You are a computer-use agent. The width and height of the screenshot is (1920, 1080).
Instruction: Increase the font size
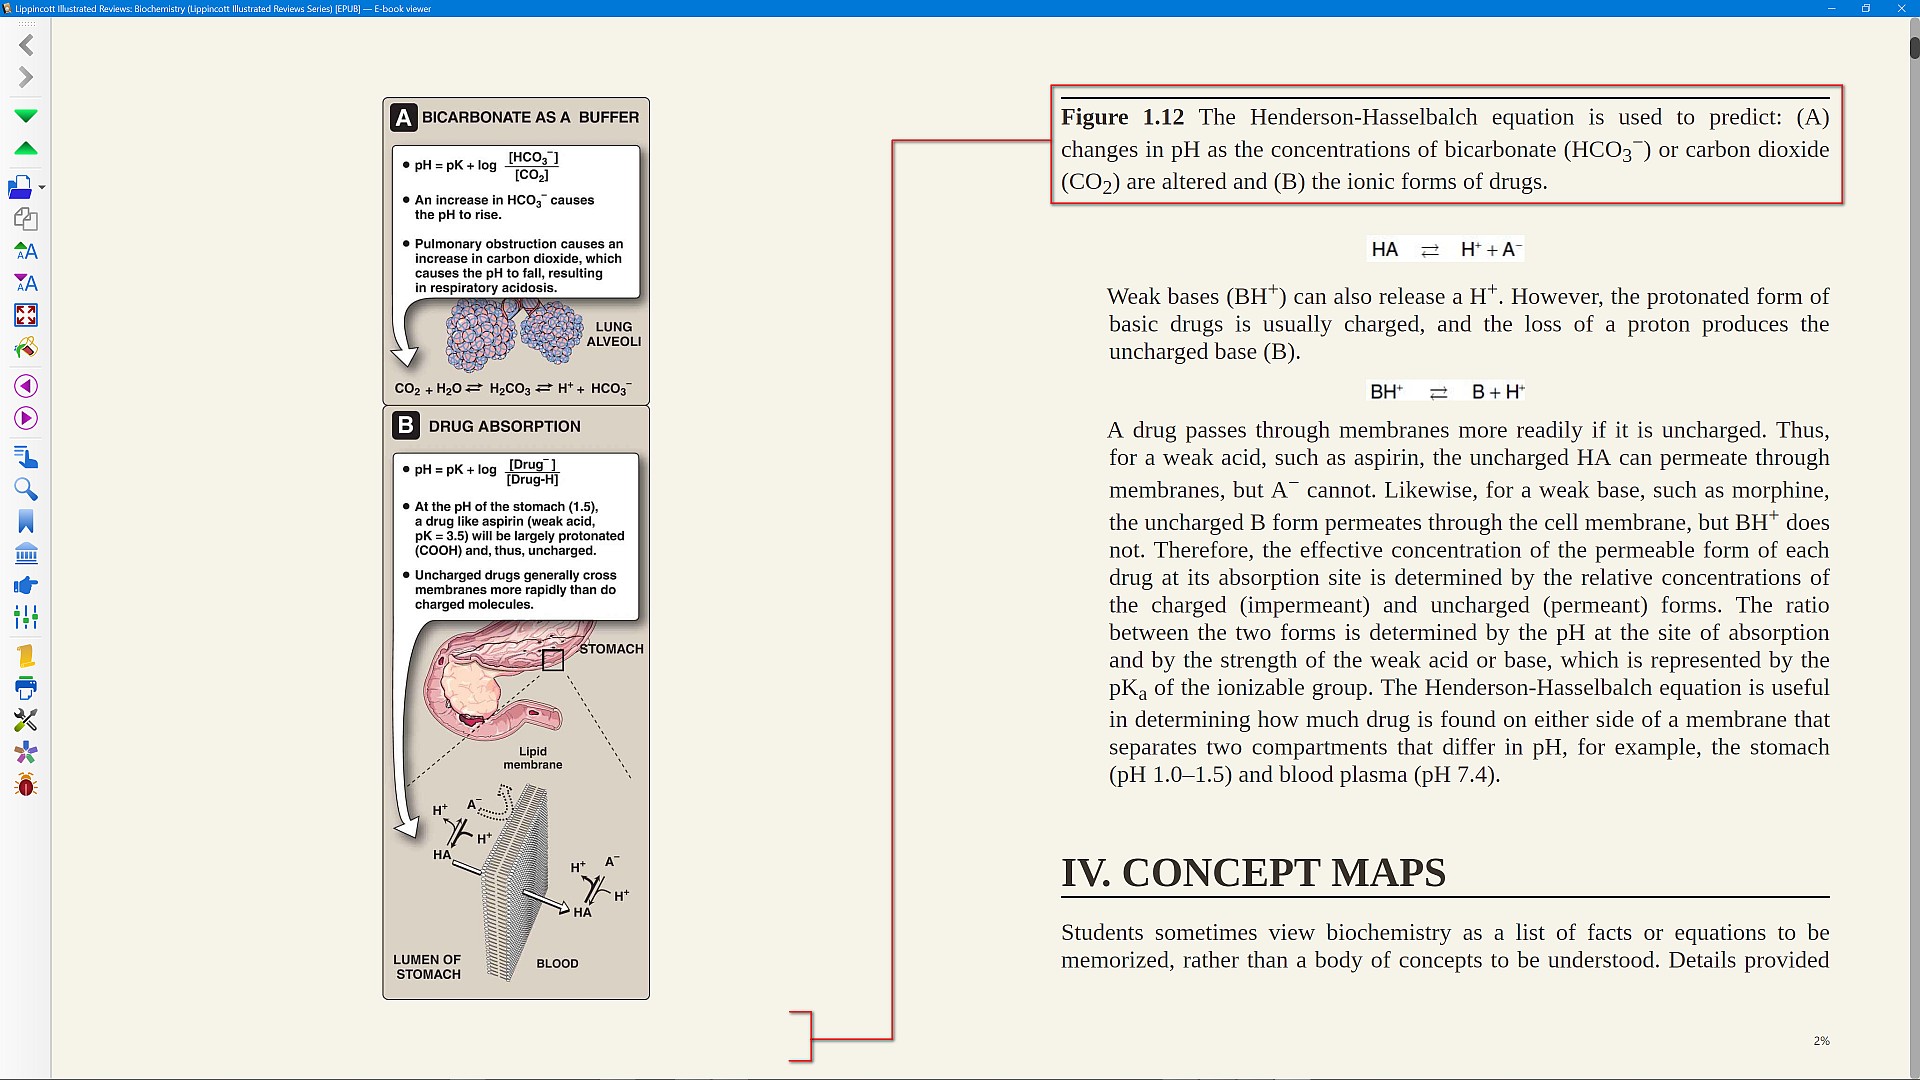point(26,251)
